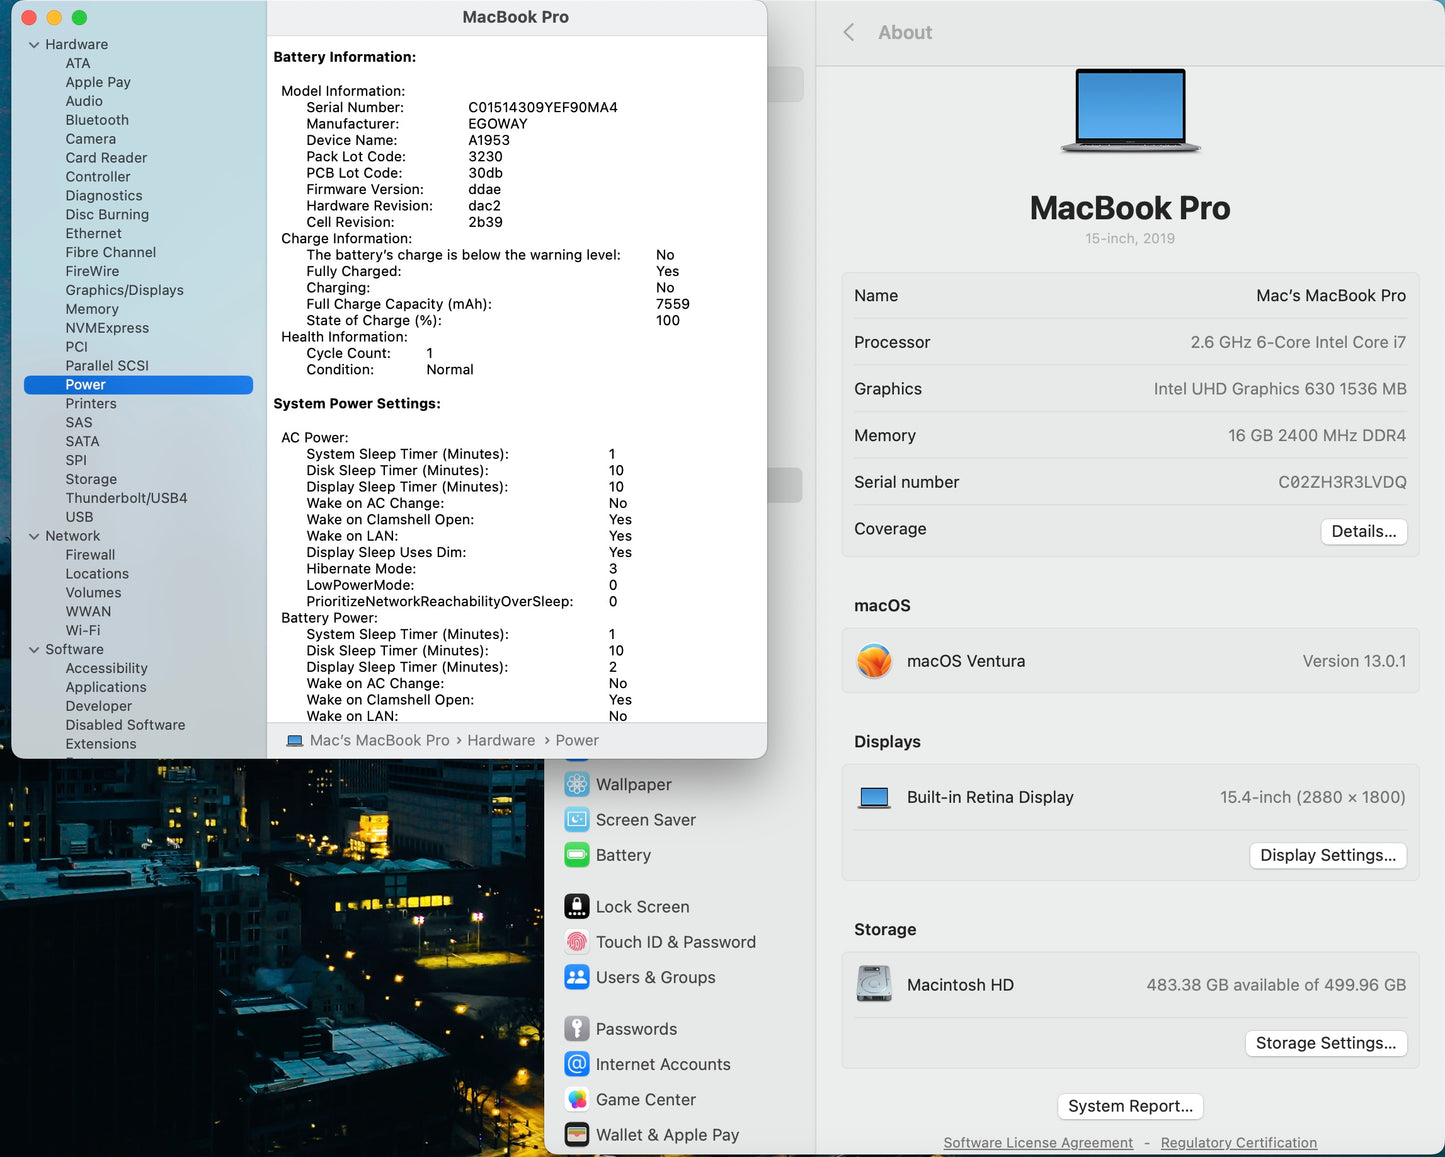Collapse the Hardware section

(33, 44)
